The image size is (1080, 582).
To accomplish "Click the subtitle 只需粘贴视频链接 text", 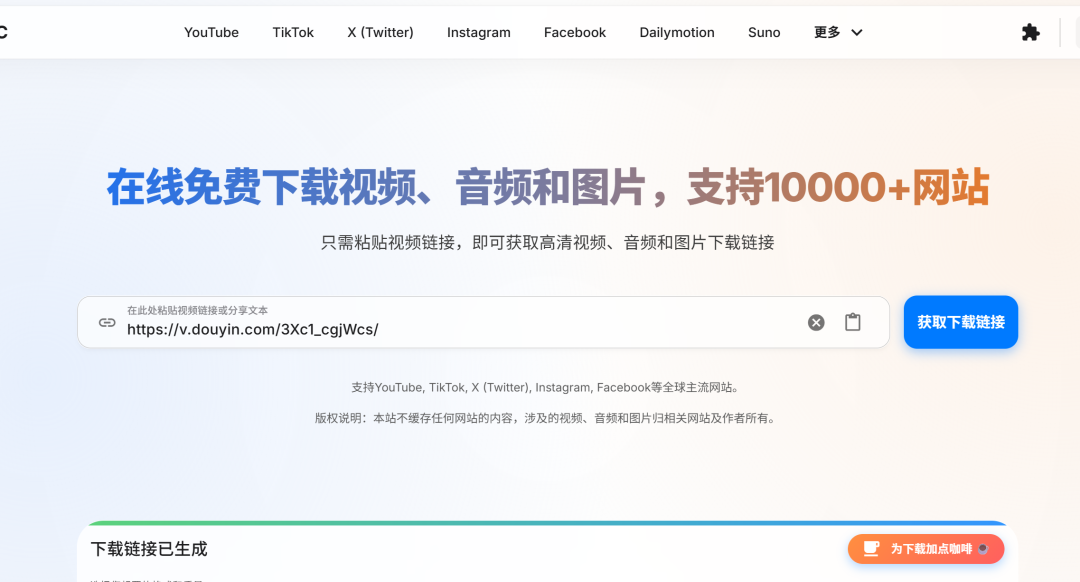I will tap(548, 242).
